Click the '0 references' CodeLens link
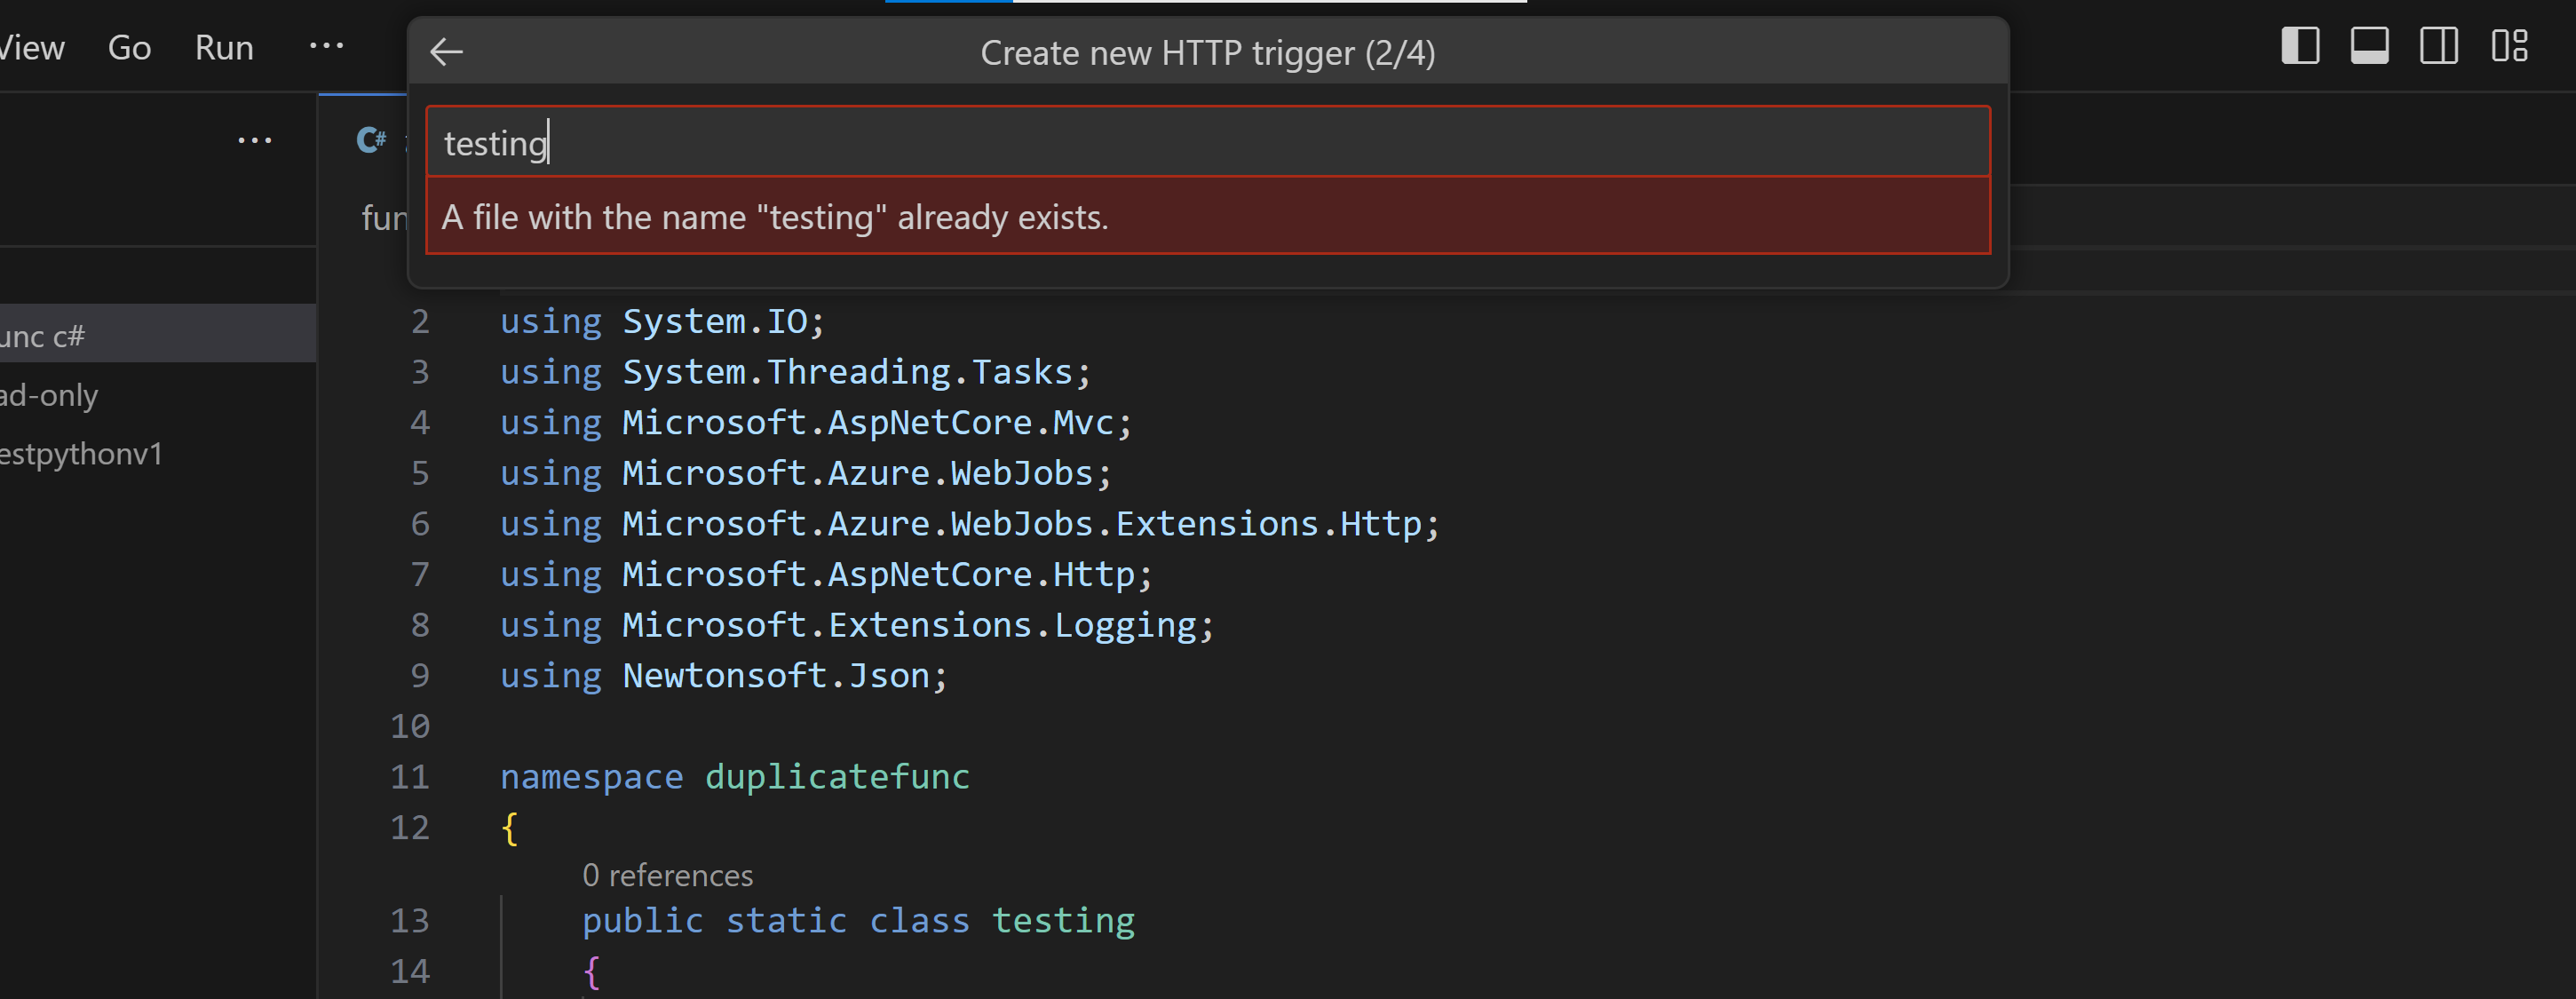This screenshot has height=999, width=2576. (x=667, y=875)
